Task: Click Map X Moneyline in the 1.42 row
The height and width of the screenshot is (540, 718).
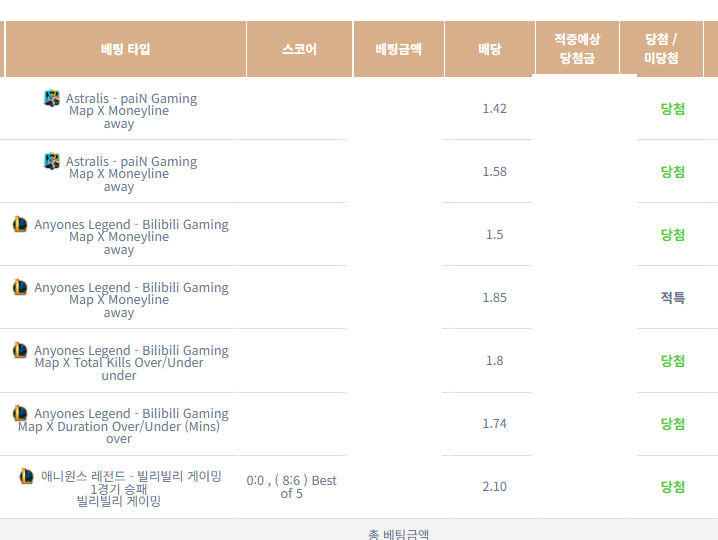Action: (119, 111)
